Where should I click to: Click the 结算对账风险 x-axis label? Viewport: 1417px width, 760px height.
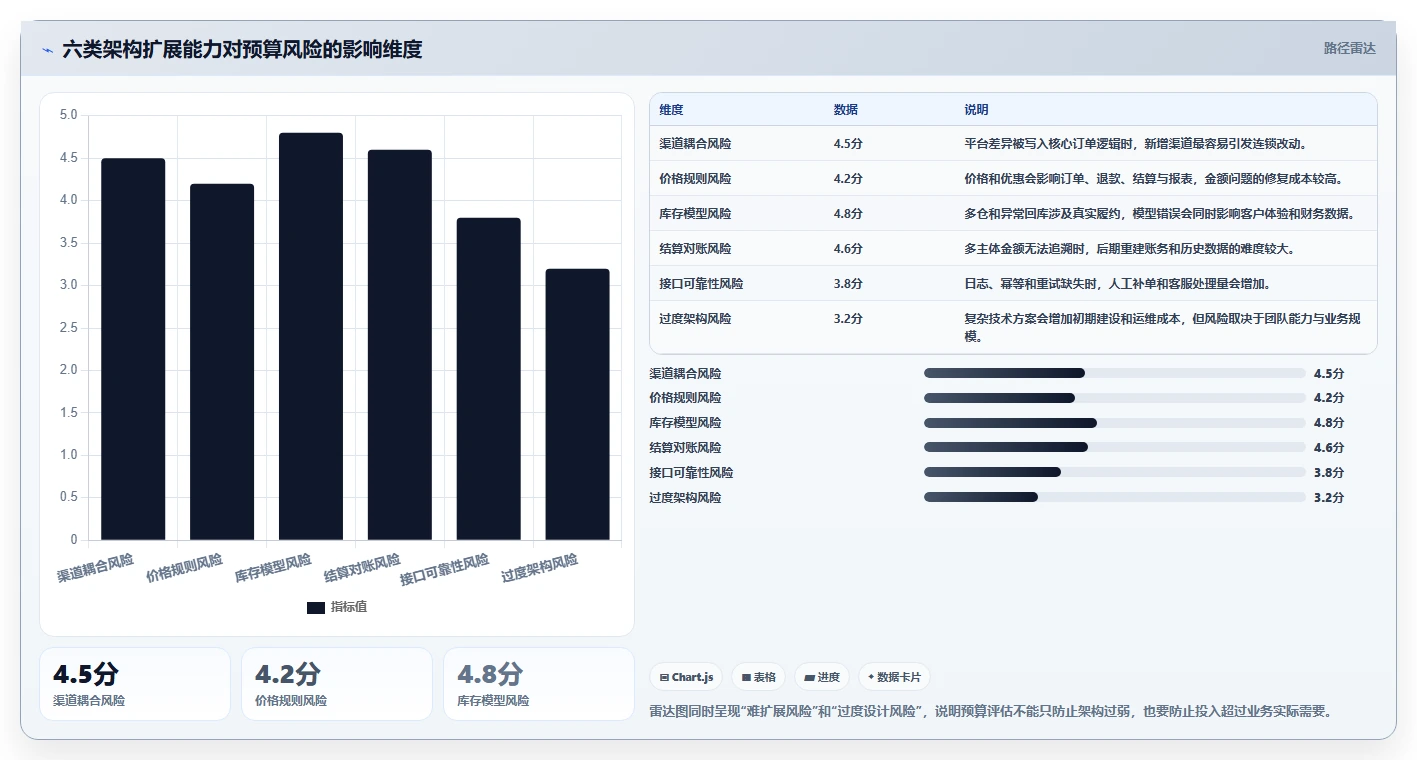[x=362, y=568]
